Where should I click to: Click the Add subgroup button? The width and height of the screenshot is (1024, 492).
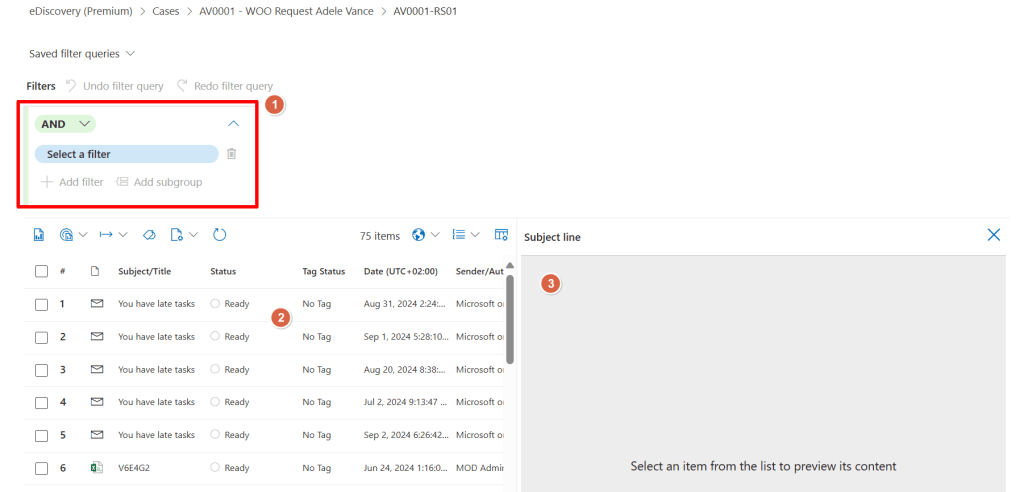pos(159,182)
